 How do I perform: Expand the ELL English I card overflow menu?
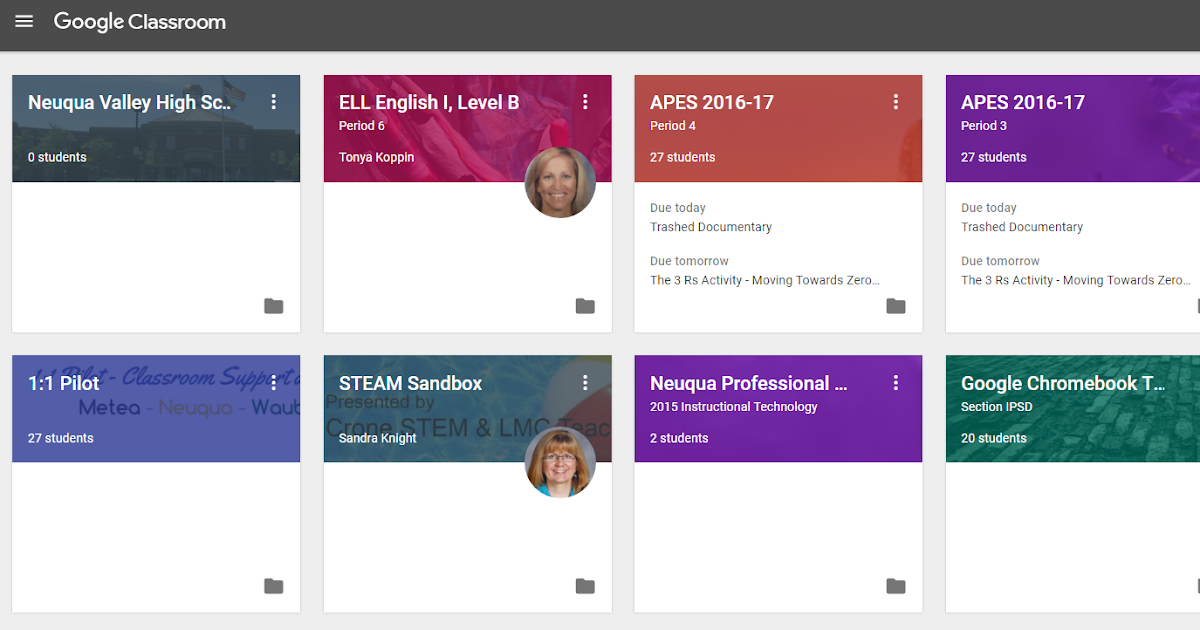(585, 101)
